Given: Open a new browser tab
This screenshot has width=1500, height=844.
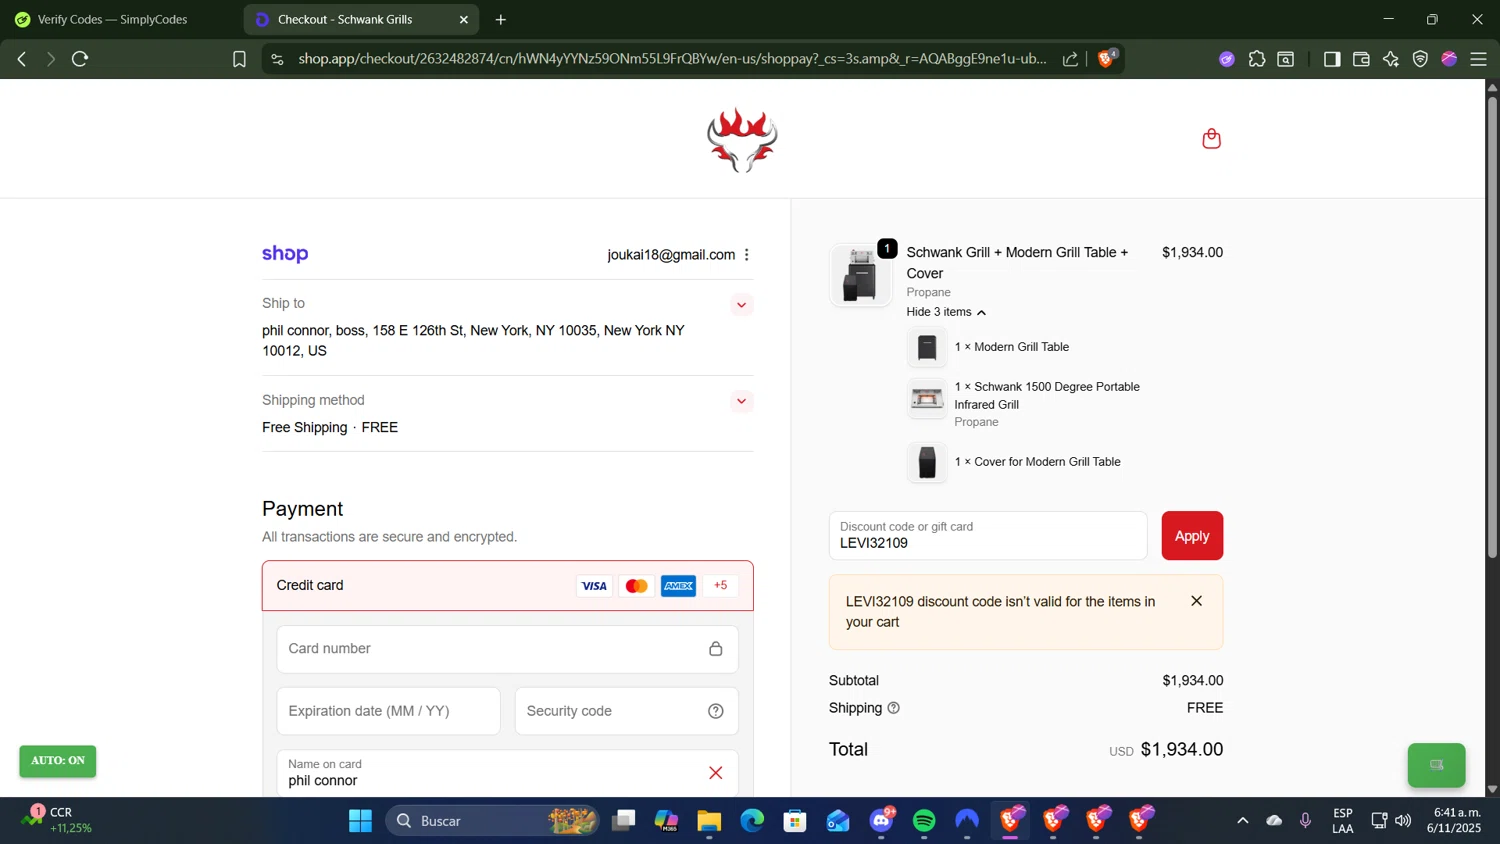Looking at the screenshot, I should point(501,20).
